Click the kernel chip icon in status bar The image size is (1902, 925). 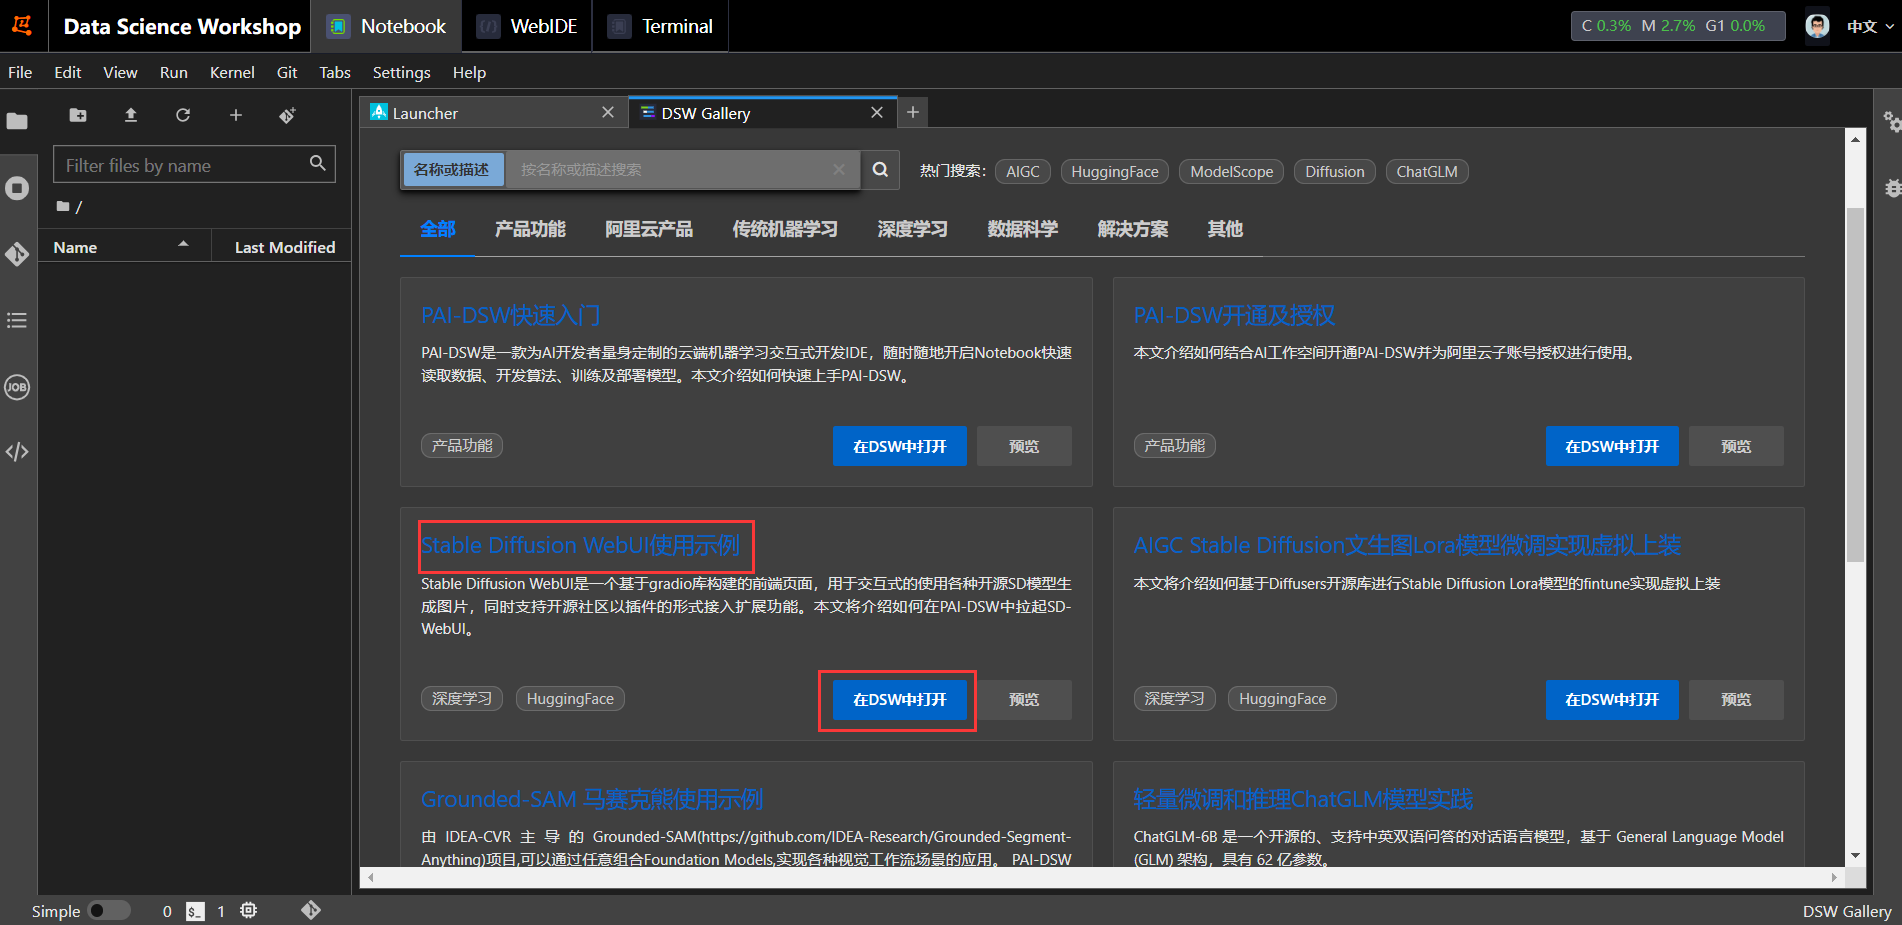tap(249, 910)
